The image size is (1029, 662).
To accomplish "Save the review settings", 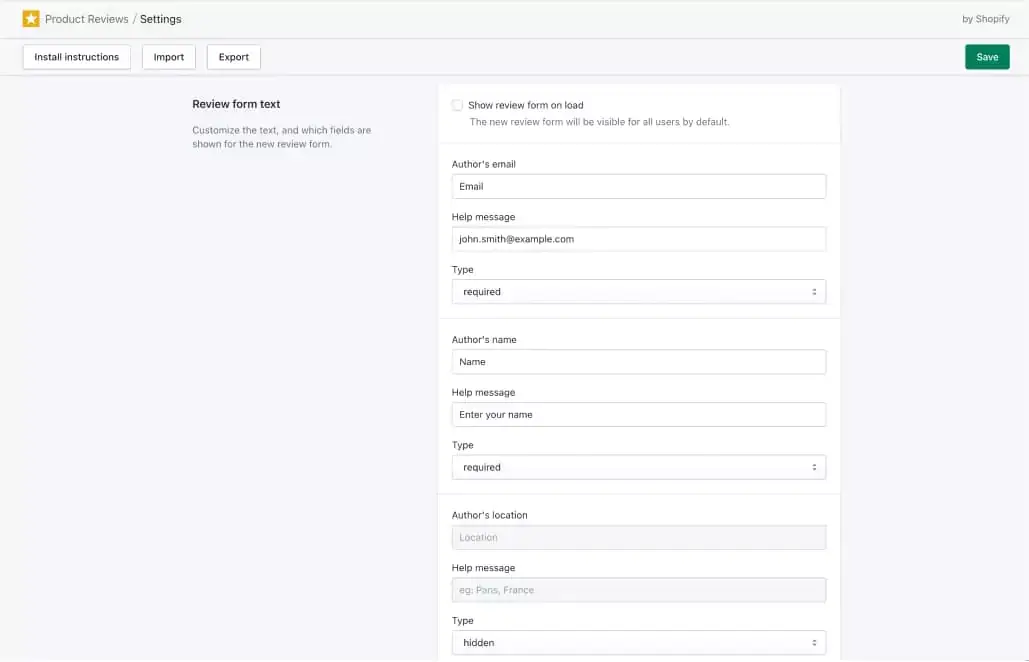I will [987, 57].
